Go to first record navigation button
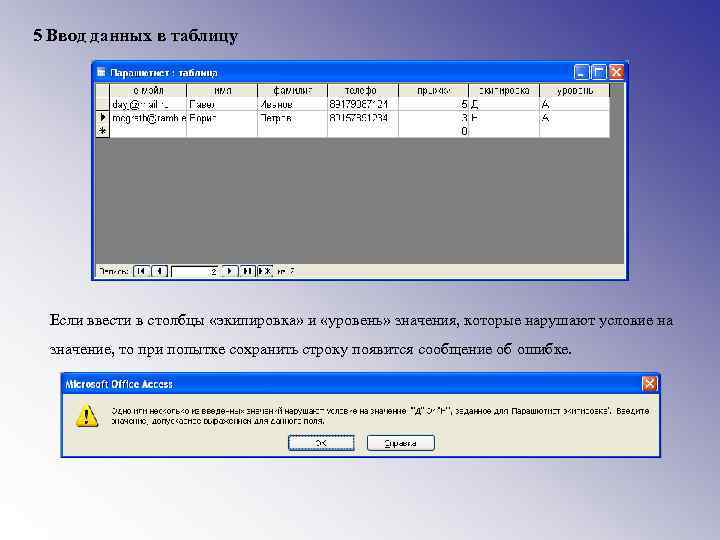The height and width of the screenshot is (540, 720). tap(141, 271)
